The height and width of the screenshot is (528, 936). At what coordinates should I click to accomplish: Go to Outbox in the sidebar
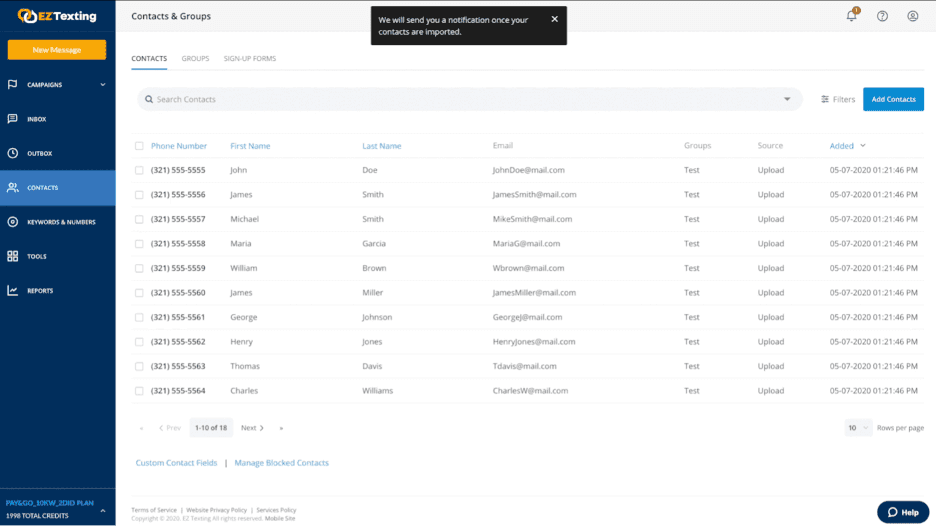point(39,153)
